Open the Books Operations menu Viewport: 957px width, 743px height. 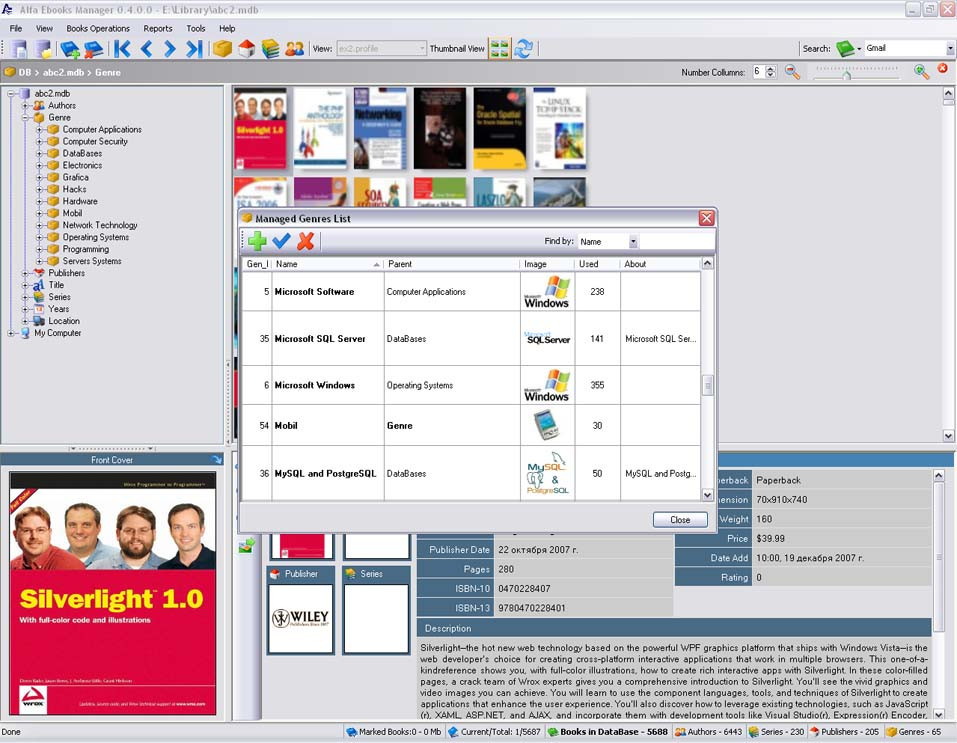pos(98,28)
